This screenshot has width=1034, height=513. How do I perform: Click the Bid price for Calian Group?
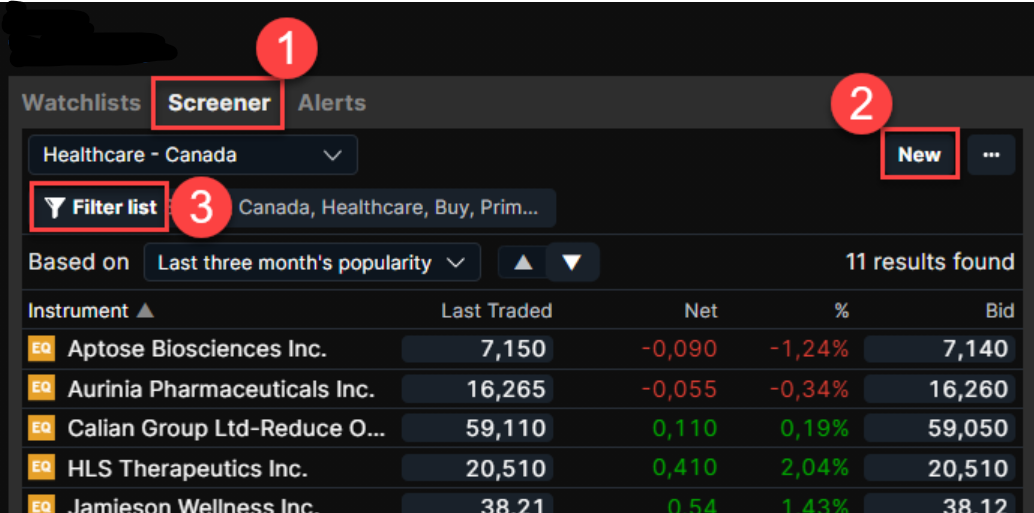939,429
